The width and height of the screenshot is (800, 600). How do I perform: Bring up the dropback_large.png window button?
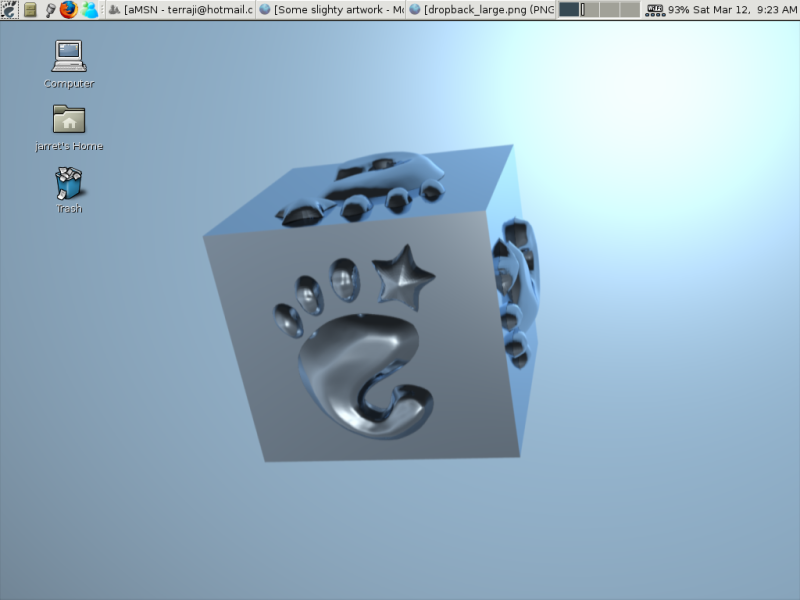(481, 10)
